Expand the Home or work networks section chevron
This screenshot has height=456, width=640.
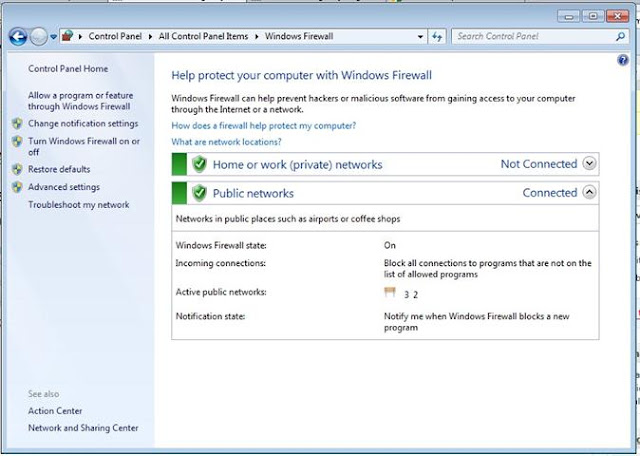[589, 163]
